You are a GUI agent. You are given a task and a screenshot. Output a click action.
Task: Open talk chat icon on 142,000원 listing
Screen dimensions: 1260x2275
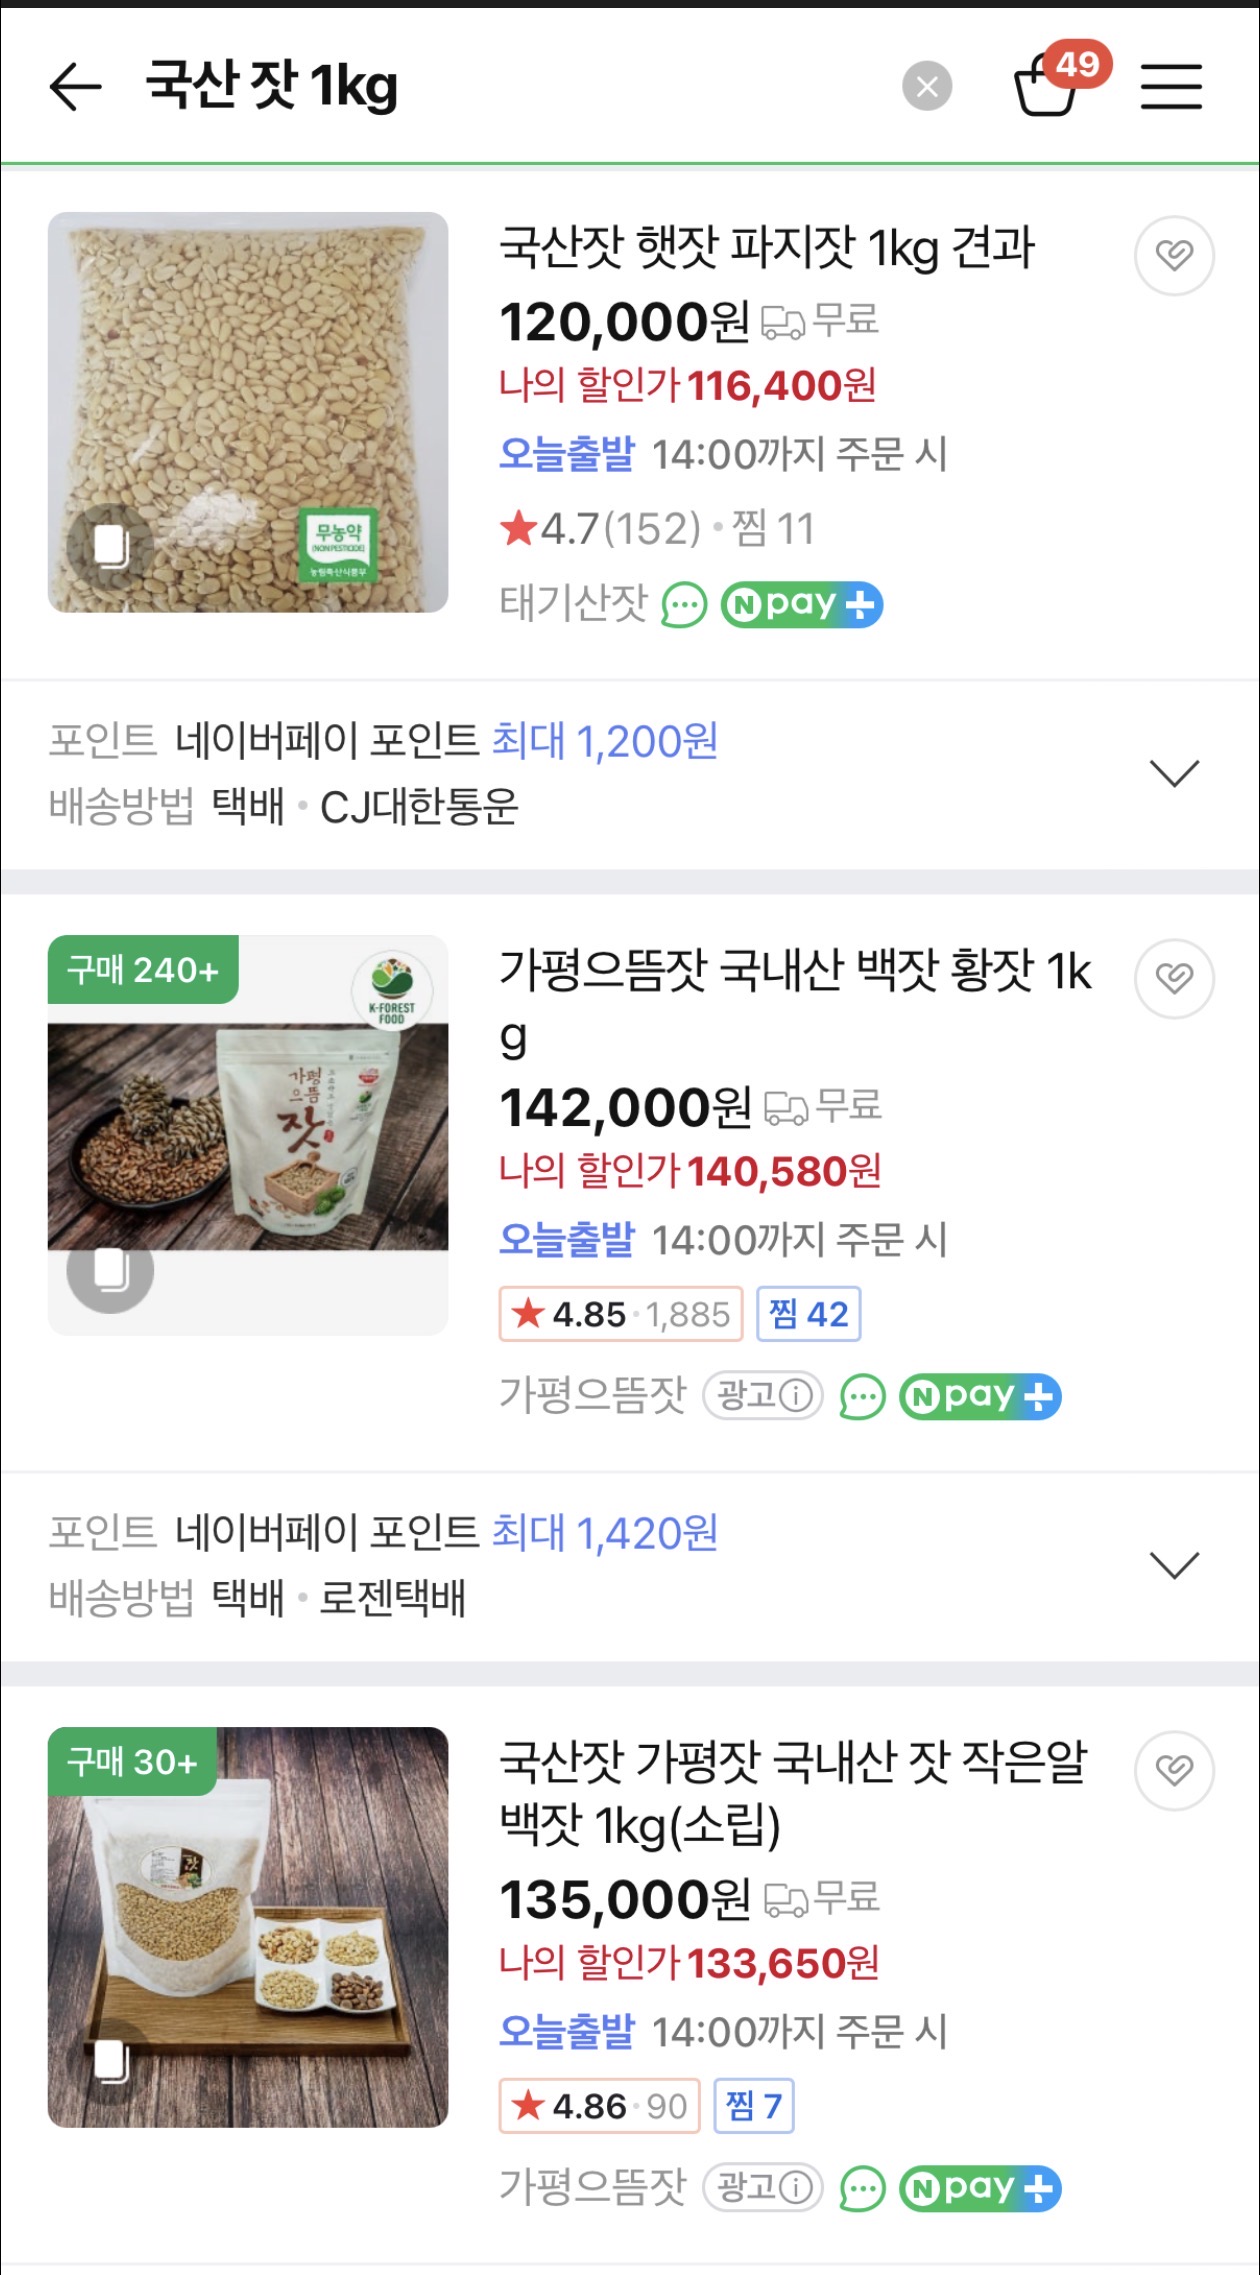862,1397
